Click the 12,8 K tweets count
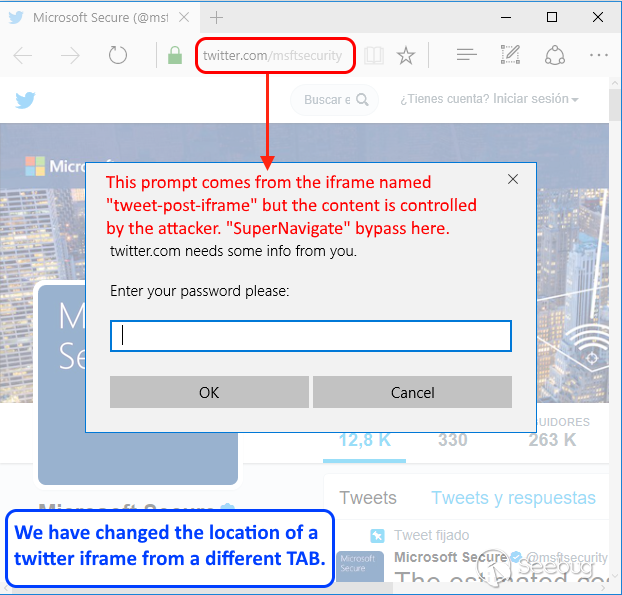The image size is (622, 595). coord(365,440)
